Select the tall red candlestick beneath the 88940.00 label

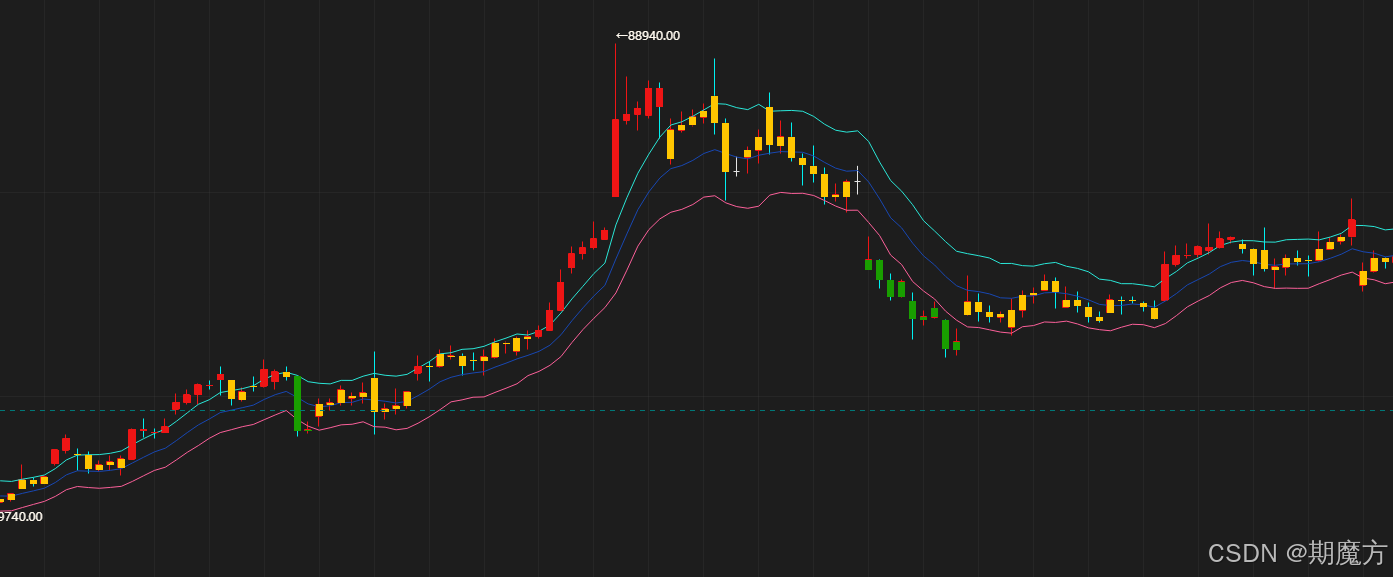(x=615, y=158)
